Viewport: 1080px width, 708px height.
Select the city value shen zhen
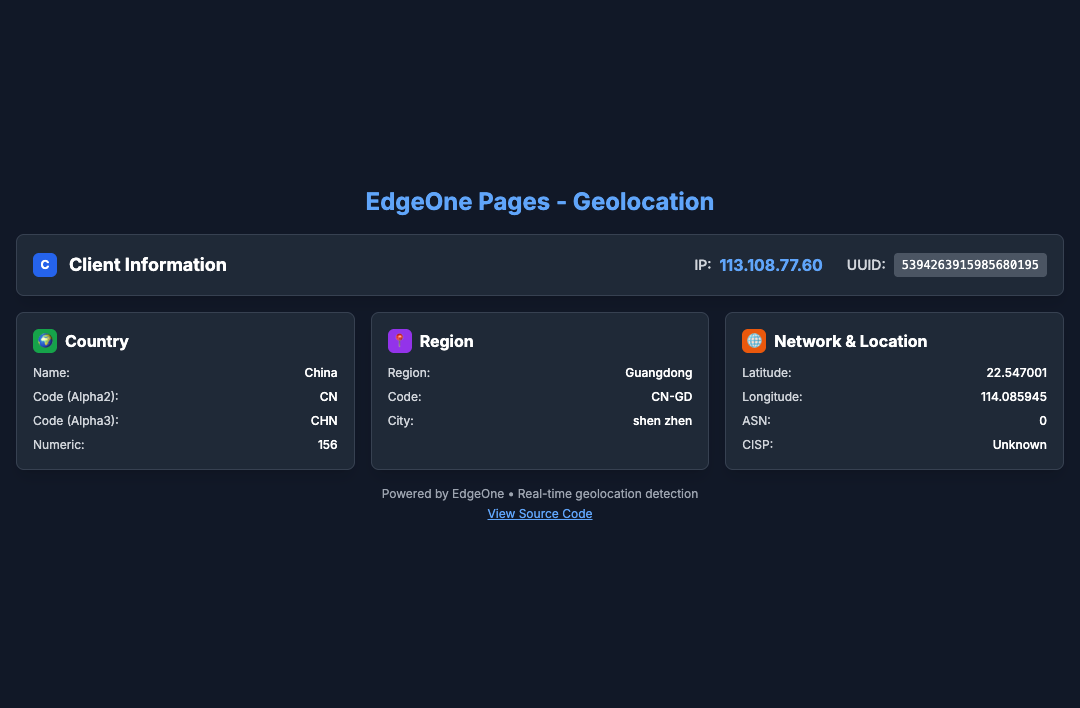(663, 421)
